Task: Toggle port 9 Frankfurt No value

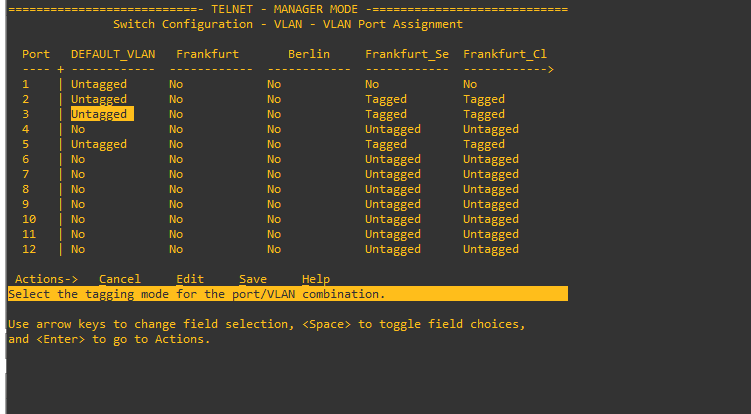Action: pyautogui.click(x=176, y=204)
